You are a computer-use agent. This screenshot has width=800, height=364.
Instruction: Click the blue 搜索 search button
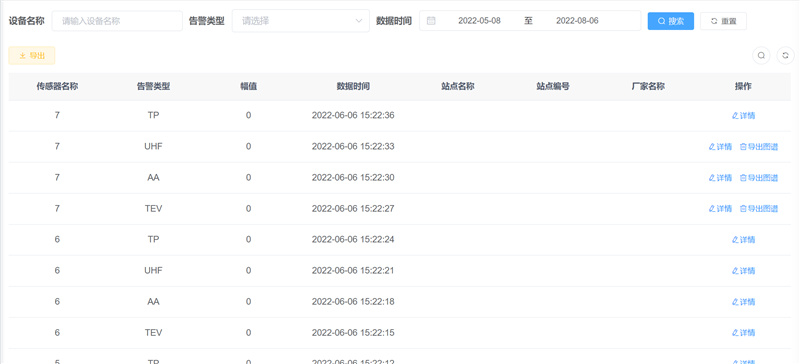[671, 21]
